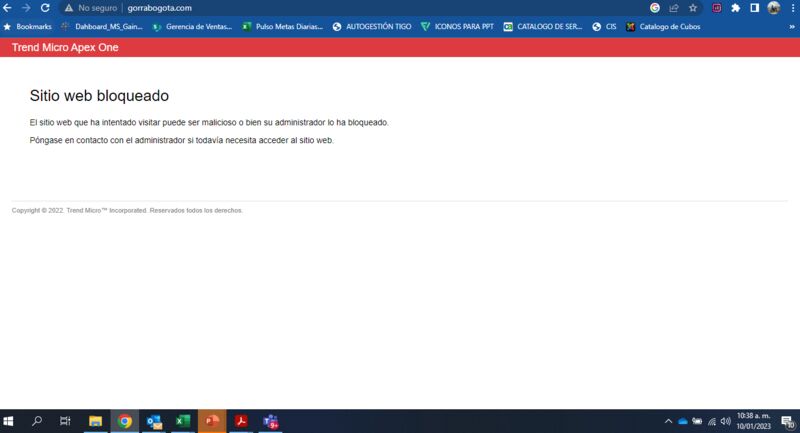Show hidden system tray icons

pos(668,421)
